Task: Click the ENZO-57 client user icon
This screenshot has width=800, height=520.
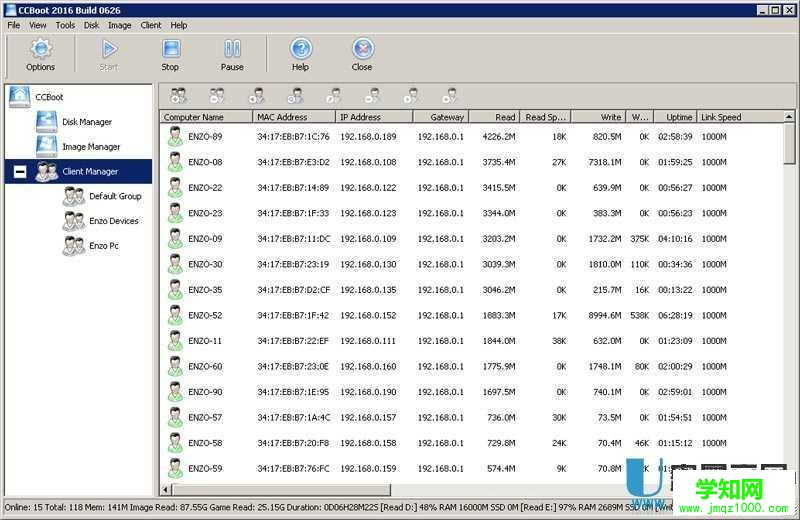Action: point(175,417)
